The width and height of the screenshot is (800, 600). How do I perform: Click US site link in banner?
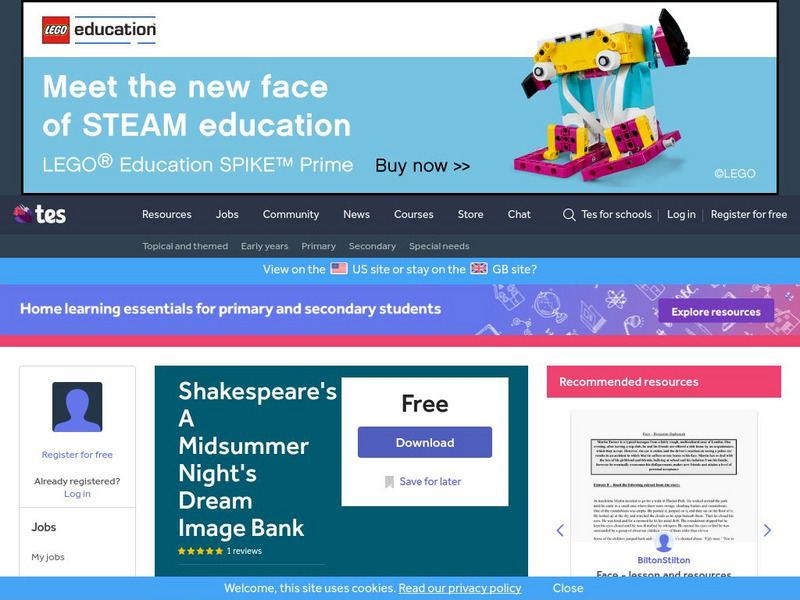point(370,269)
